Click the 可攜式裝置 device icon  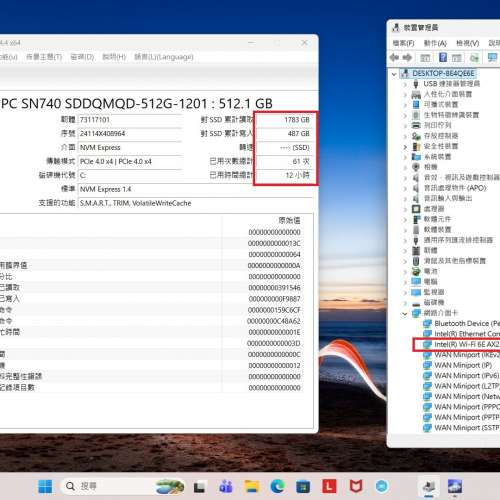(416, 105)
